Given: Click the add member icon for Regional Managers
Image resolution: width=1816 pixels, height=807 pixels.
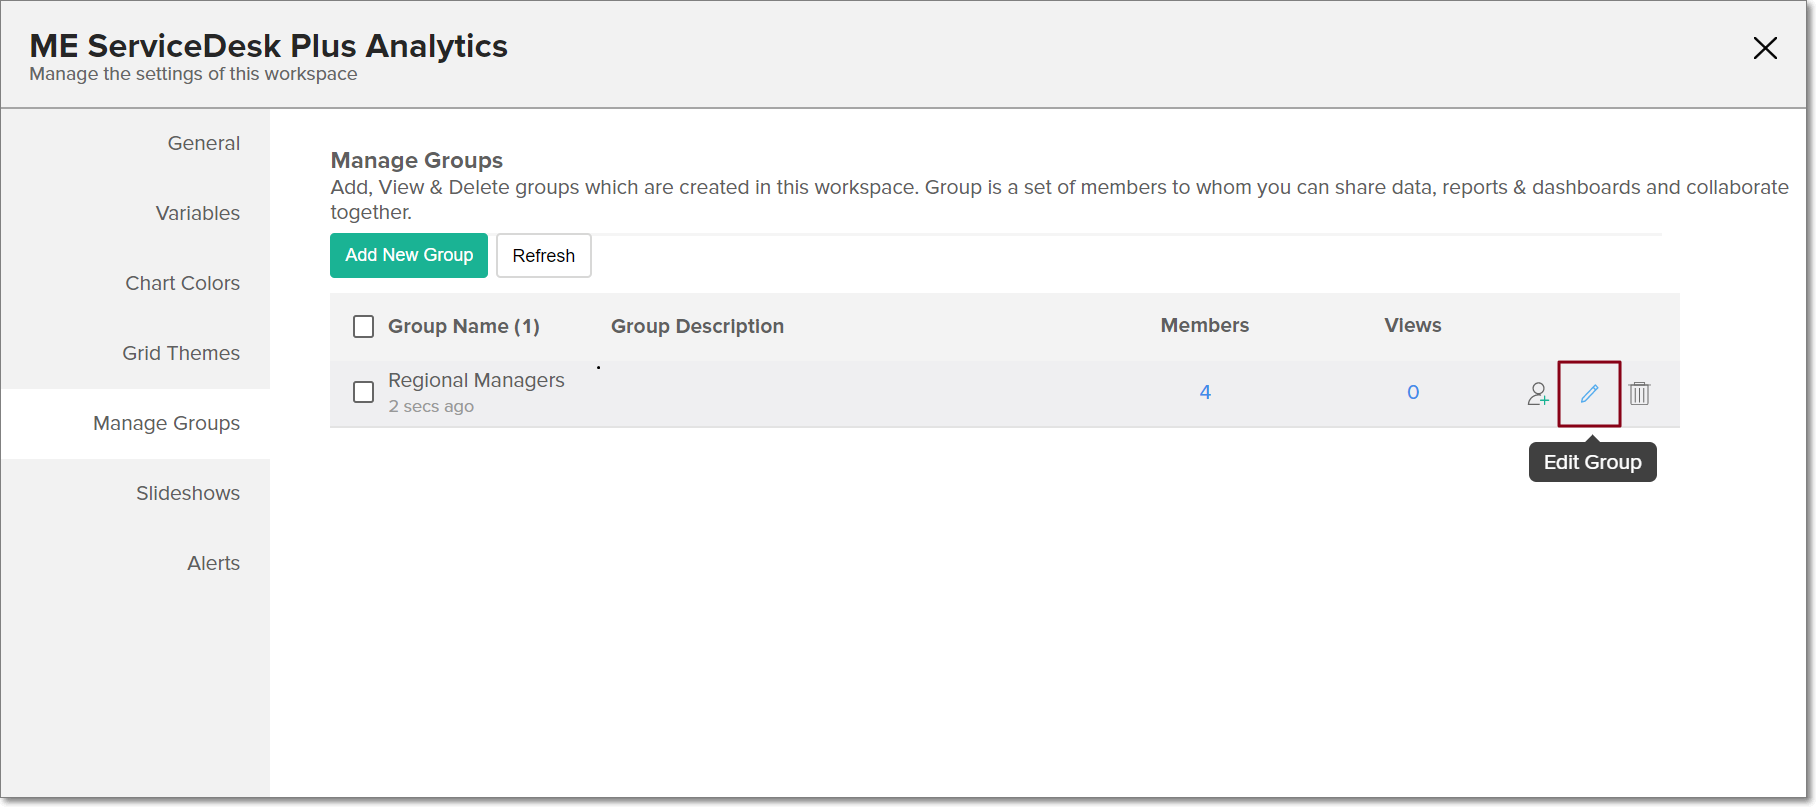Looking at the screenshot, I should coord(1538,394).
